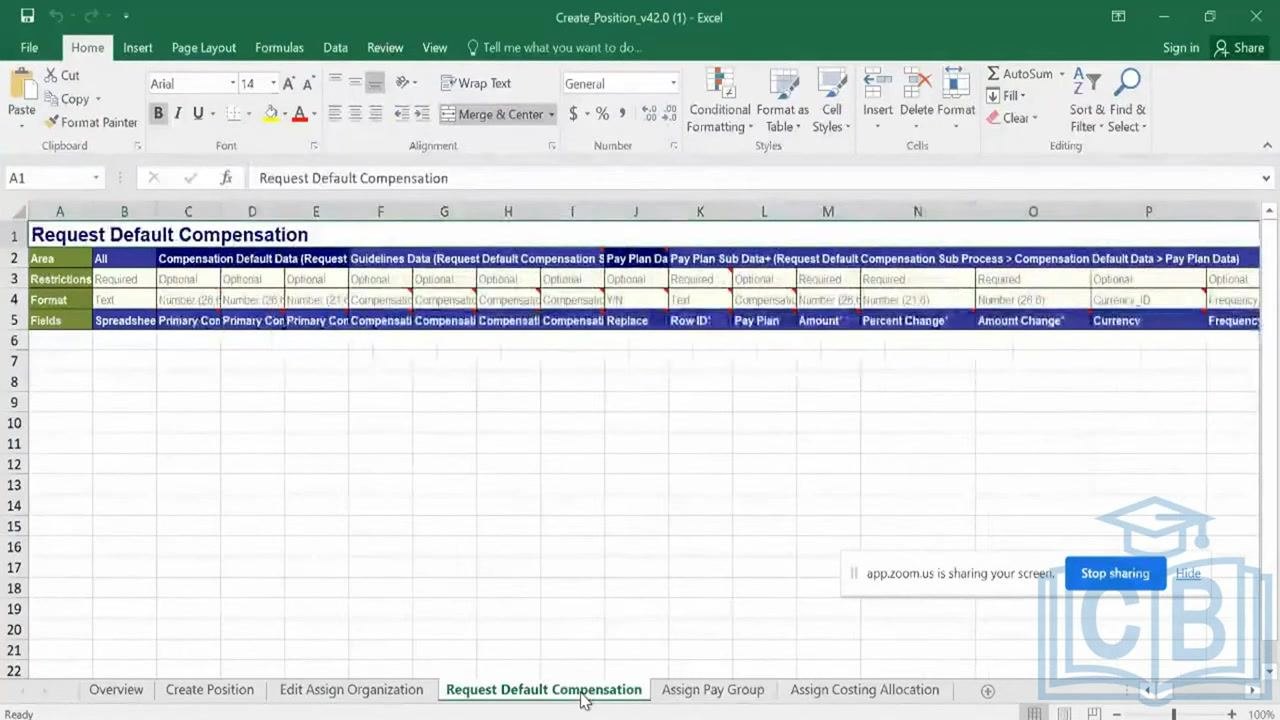Click Sign in
Image resolution: width=1280 pixels, height=720 pixels.
(1181, 47)
